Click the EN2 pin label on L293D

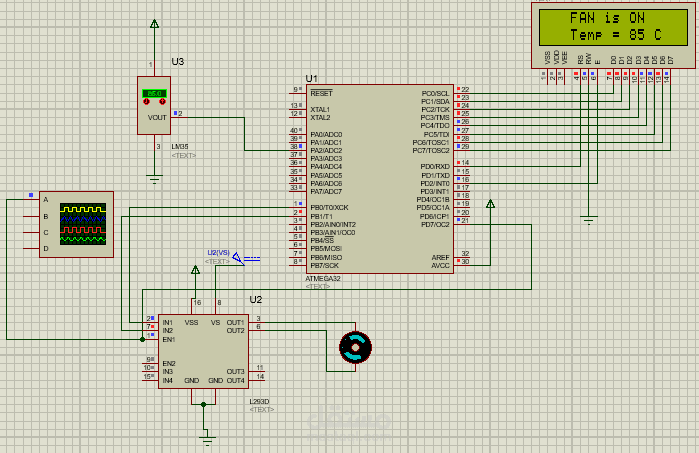coord(169,364)
